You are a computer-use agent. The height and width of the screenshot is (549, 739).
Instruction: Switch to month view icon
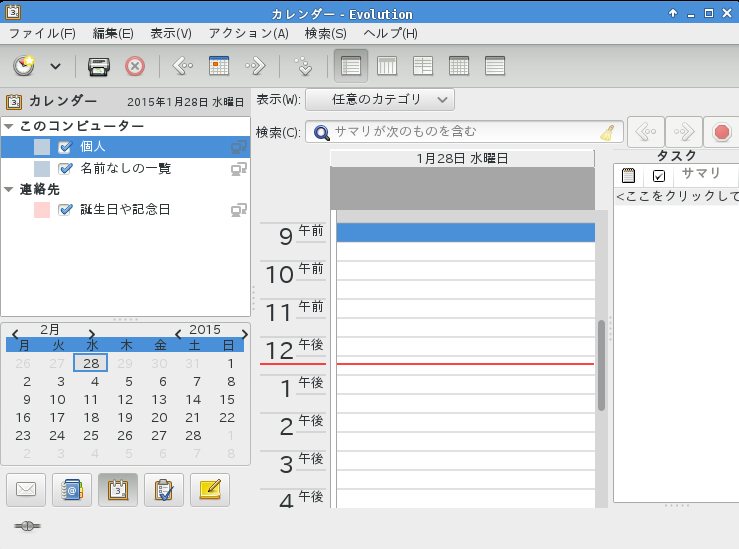pos(458,67)
